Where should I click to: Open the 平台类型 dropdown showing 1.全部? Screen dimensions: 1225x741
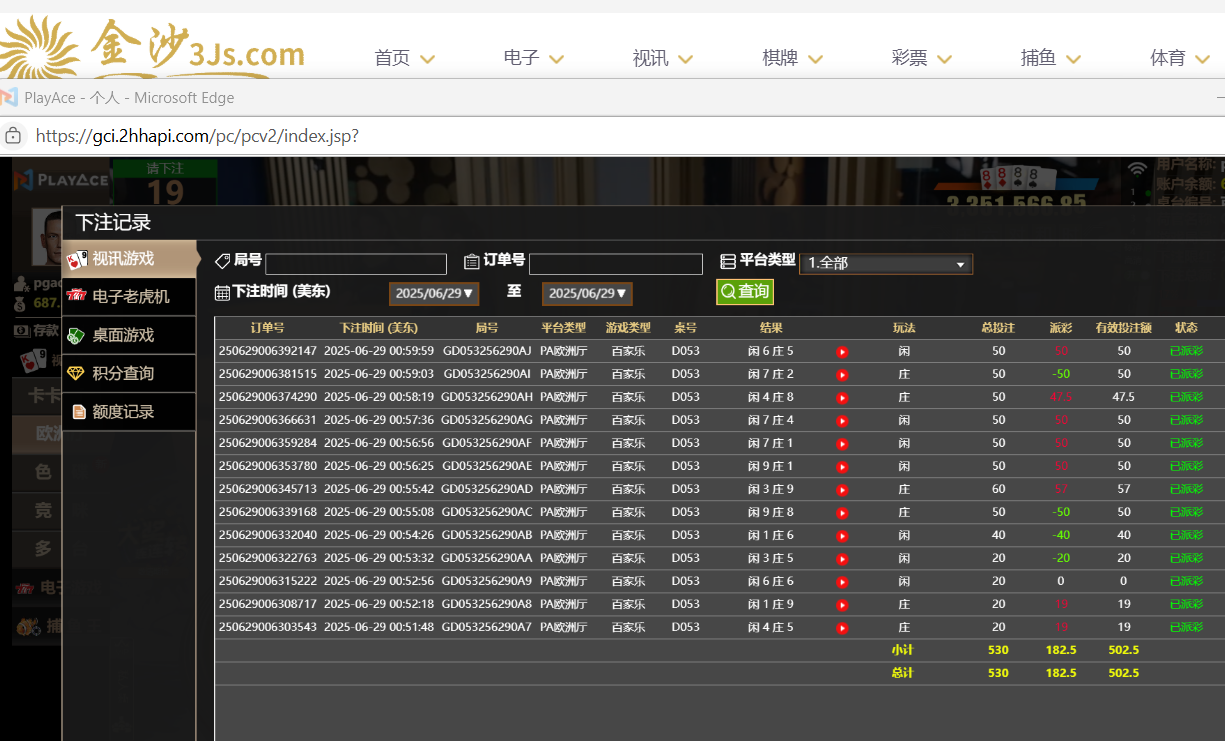point(885,264)
